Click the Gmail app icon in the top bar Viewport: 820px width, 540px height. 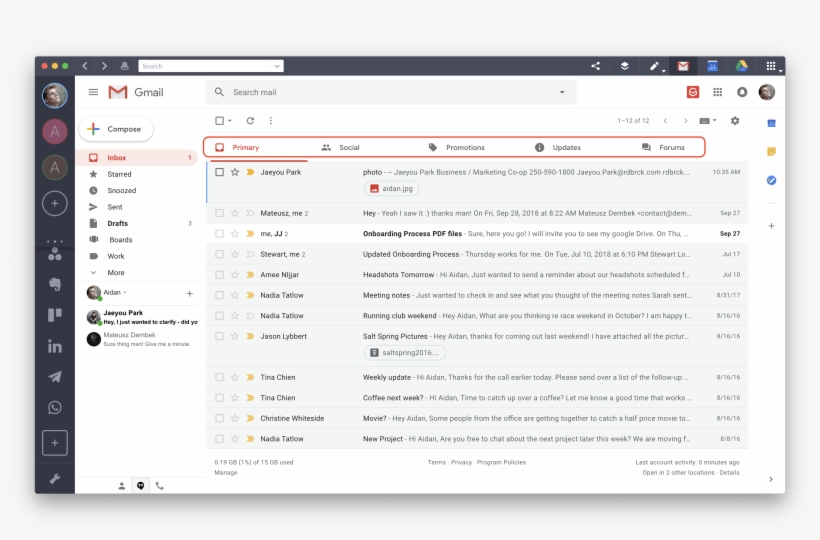coord(683,66)
